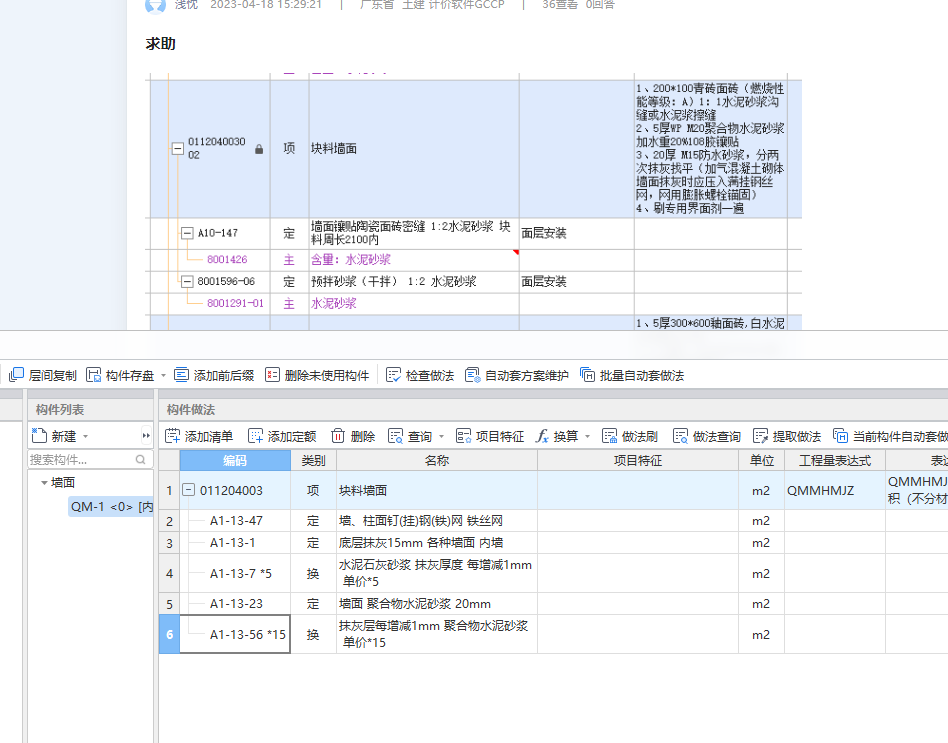Click 添加前后缀 toolbar icon
This screenshot has height=743, width=948.
point(181,375)
